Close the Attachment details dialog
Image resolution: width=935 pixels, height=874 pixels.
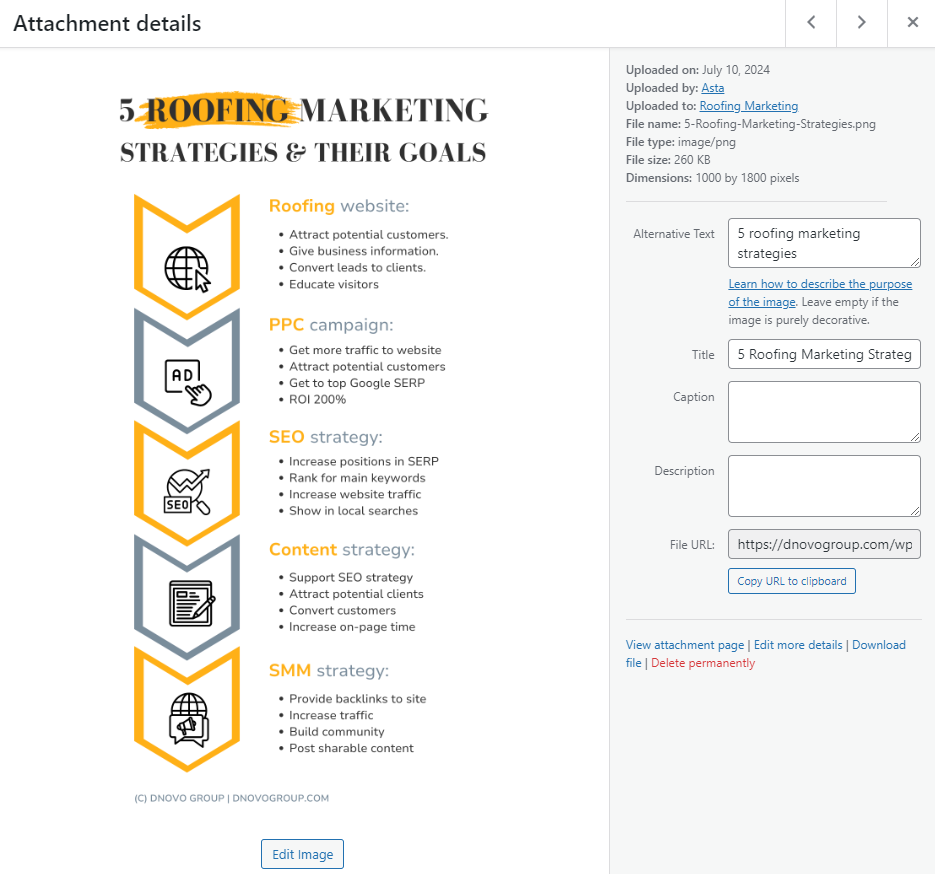(x=912, y=23)
